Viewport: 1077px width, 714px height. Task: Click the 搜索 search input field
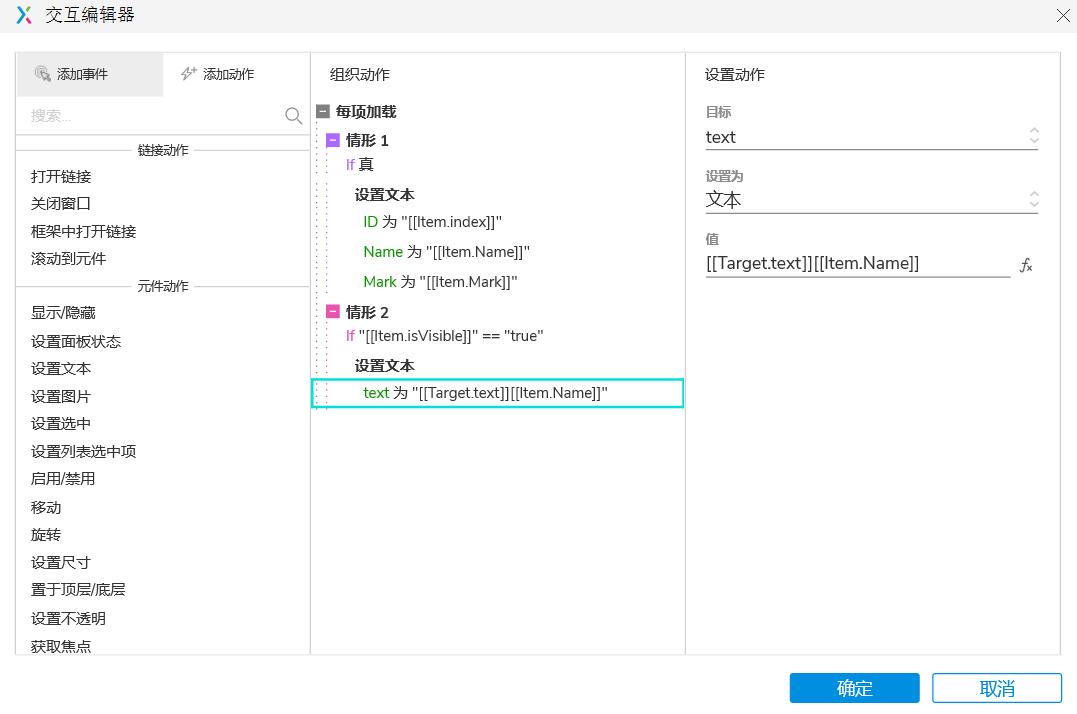pos(150,116)
